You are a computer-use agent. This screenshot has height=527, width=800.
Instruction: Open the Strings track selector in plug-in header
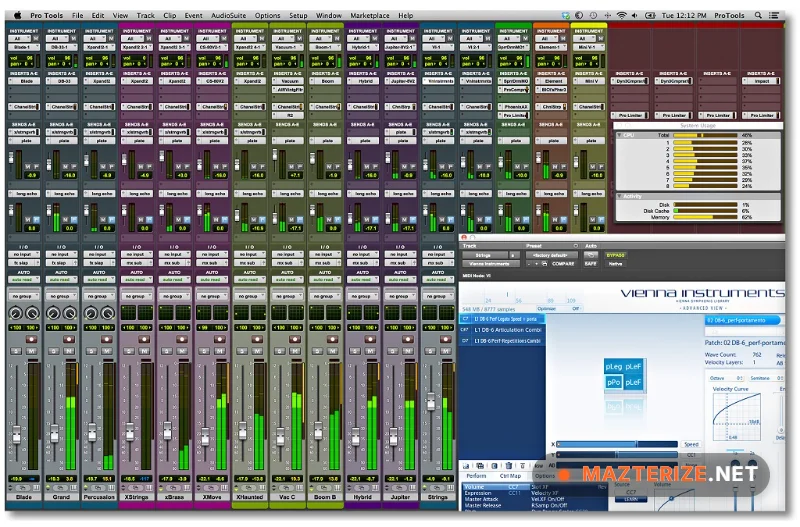coord(485,255)
